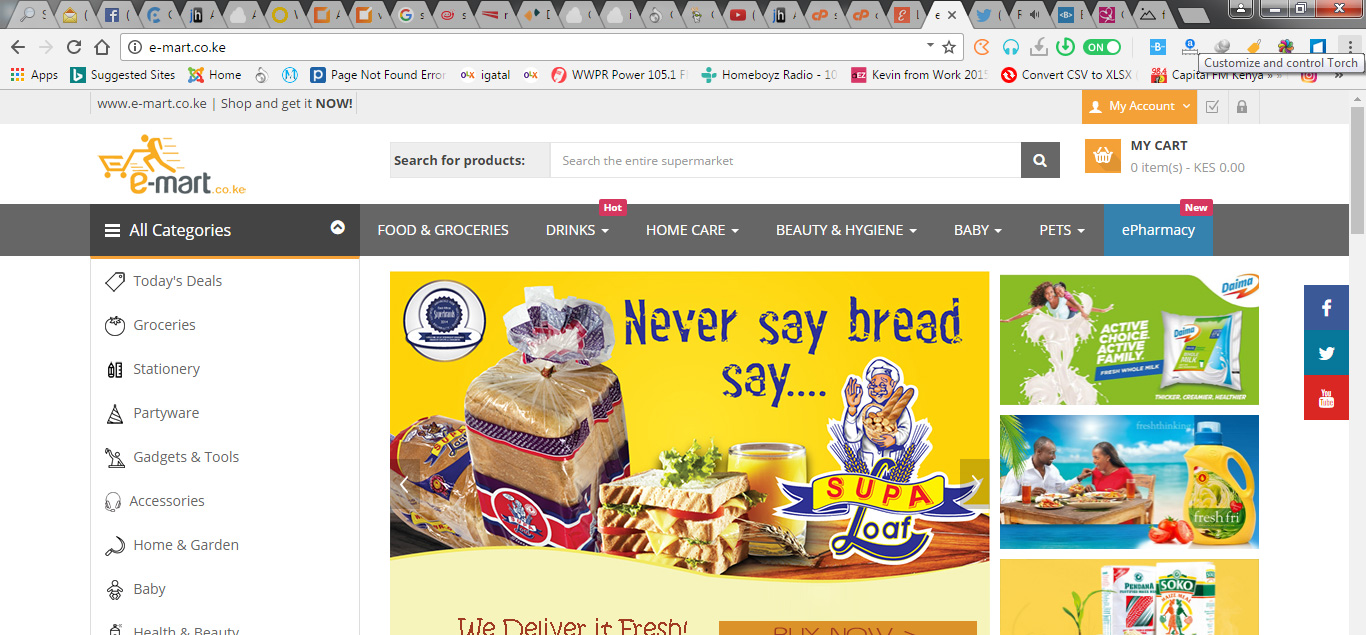Open the shopping cart basket icon
The image size is (1366, 635).
pos(1102,155)
